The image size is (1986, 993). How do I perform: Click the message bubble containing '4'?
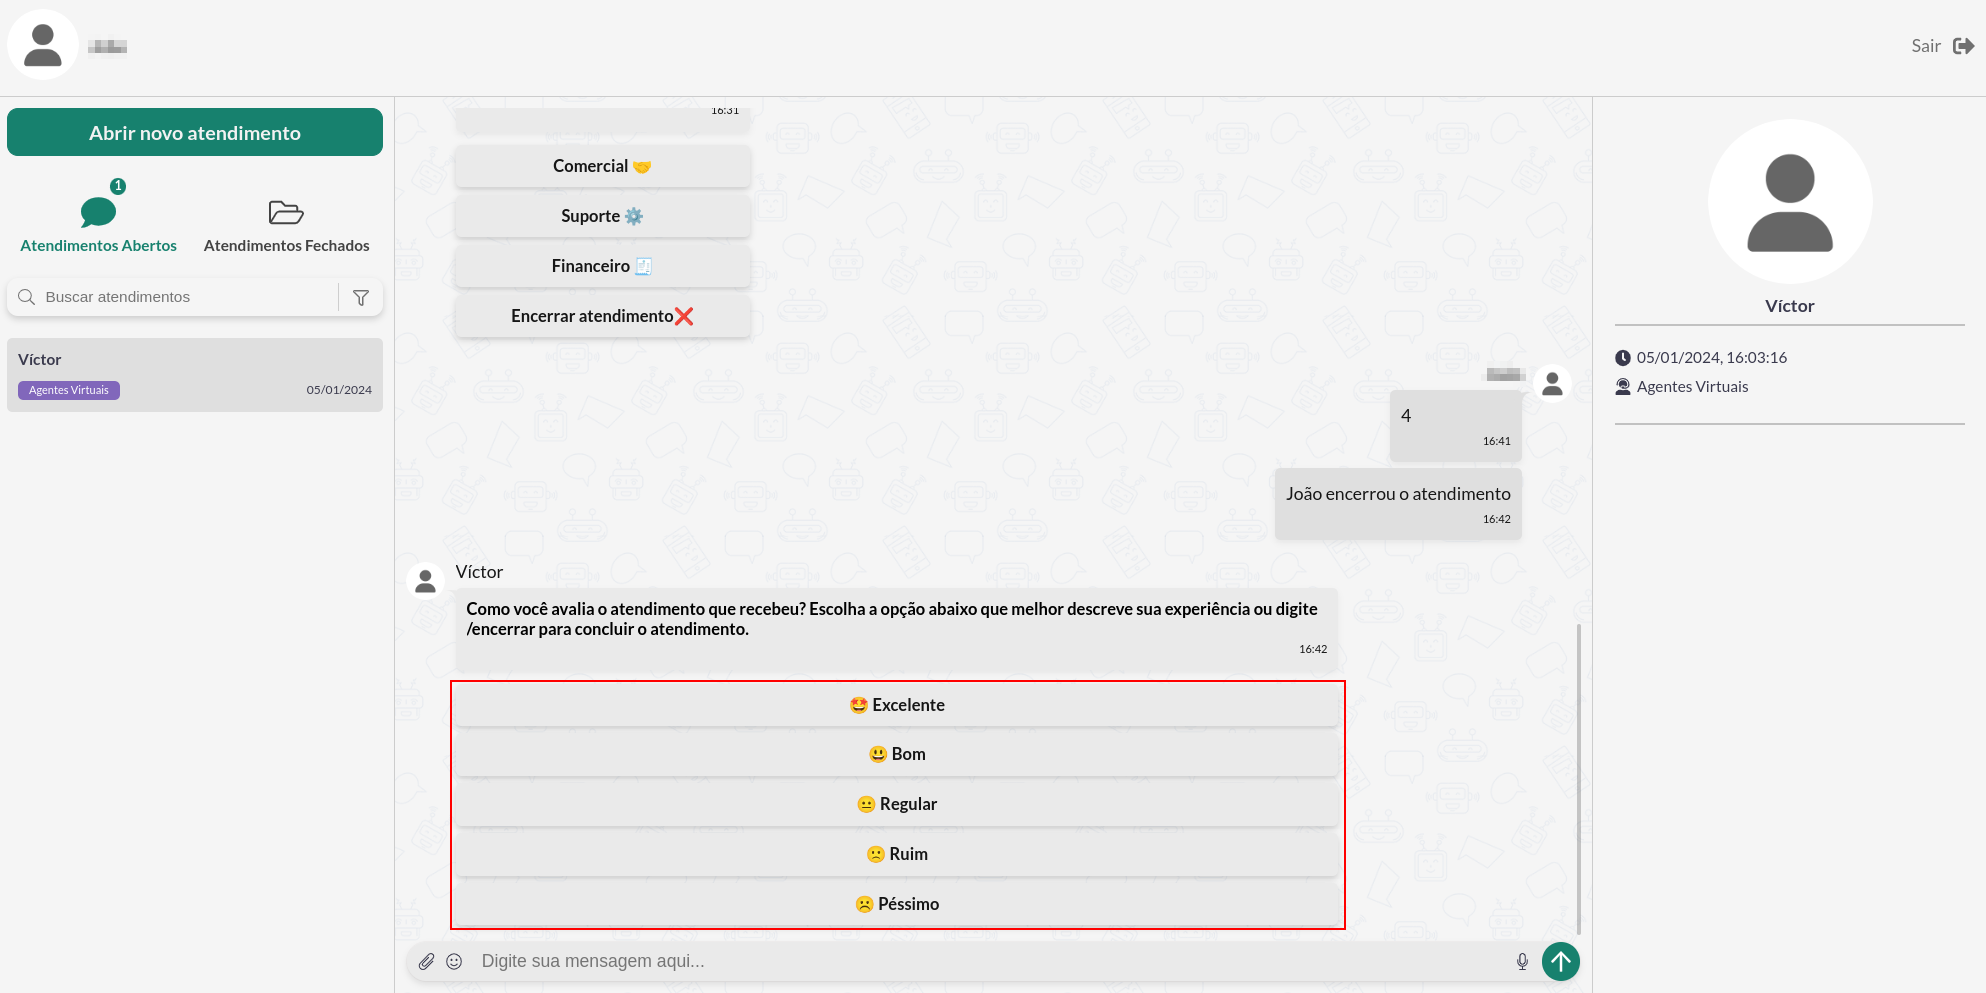[x=1456, y=426]
